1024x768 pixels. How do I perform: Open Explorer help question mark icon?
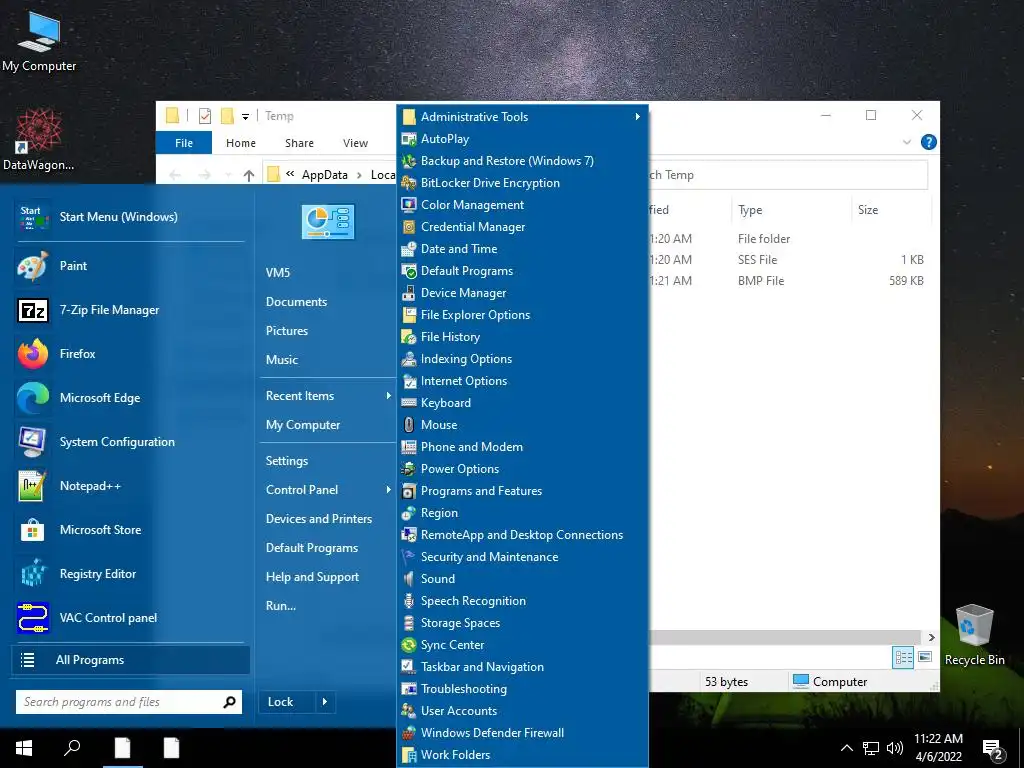click(x=928, y=142)
